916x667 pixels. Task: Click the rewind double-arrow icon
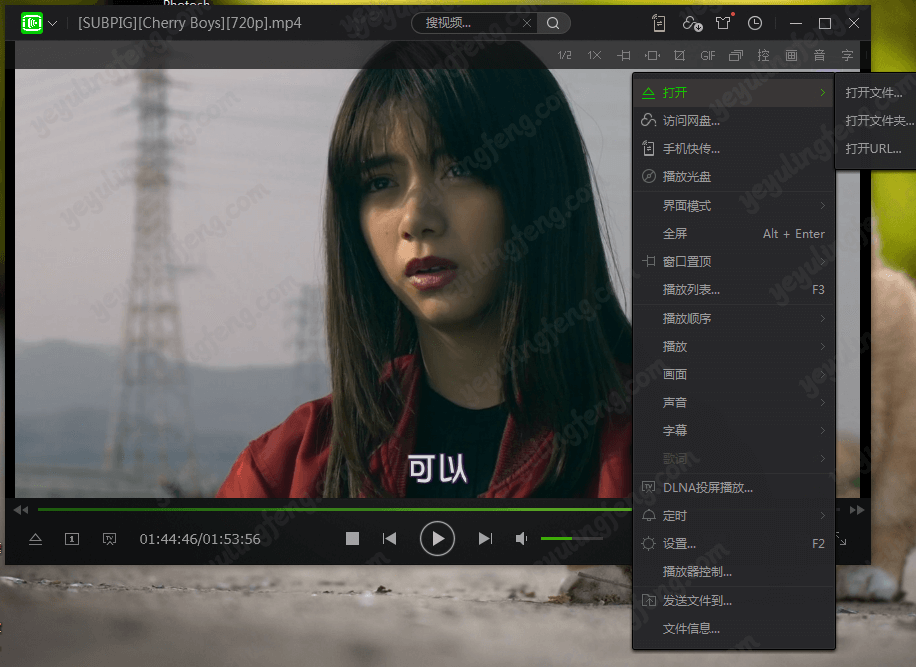[x=21, y=510]
